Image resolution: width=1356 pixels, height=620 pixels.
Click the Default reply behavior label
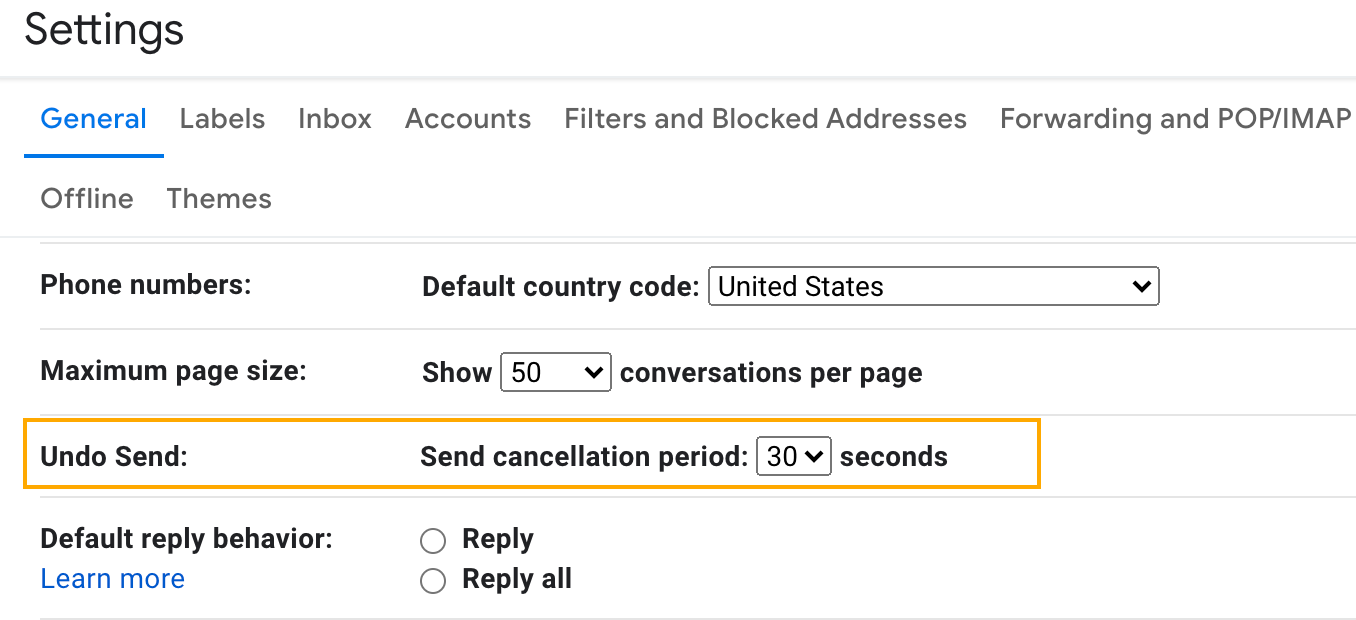coord(186,539)
